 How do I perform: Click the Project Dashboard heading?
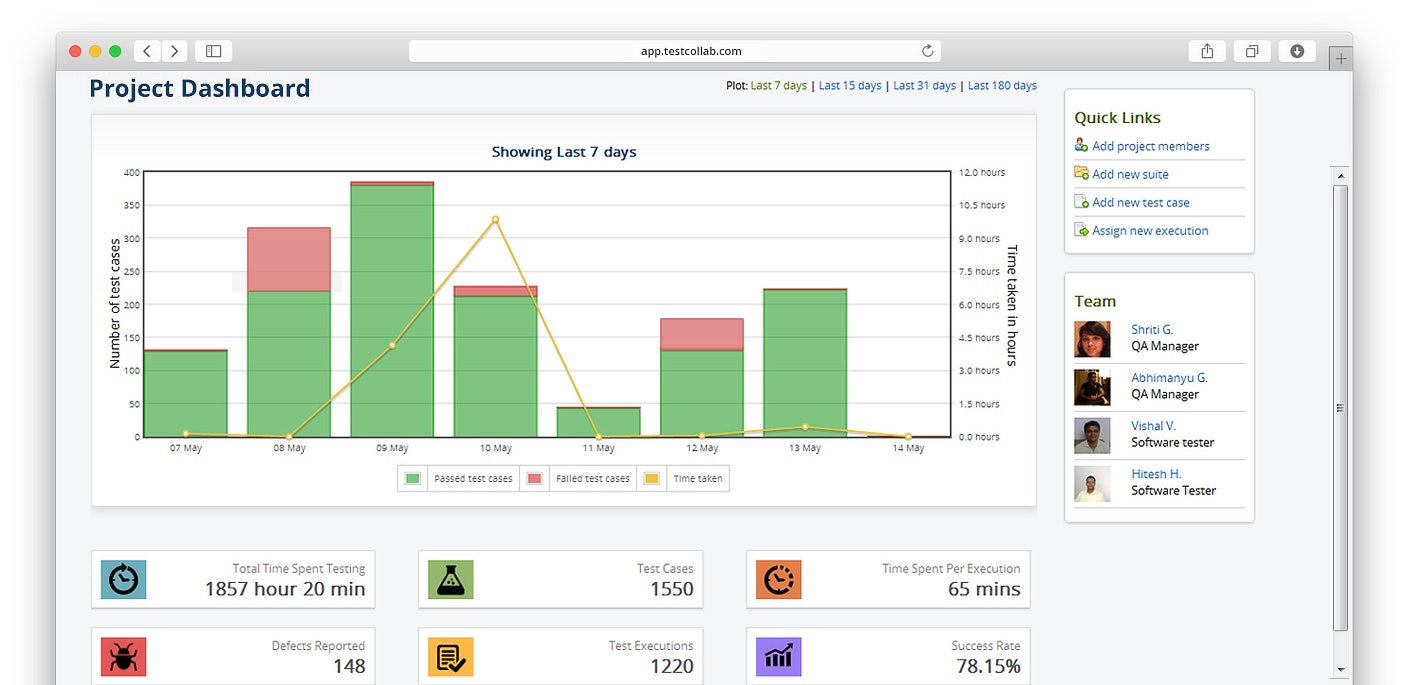(200, 88)
